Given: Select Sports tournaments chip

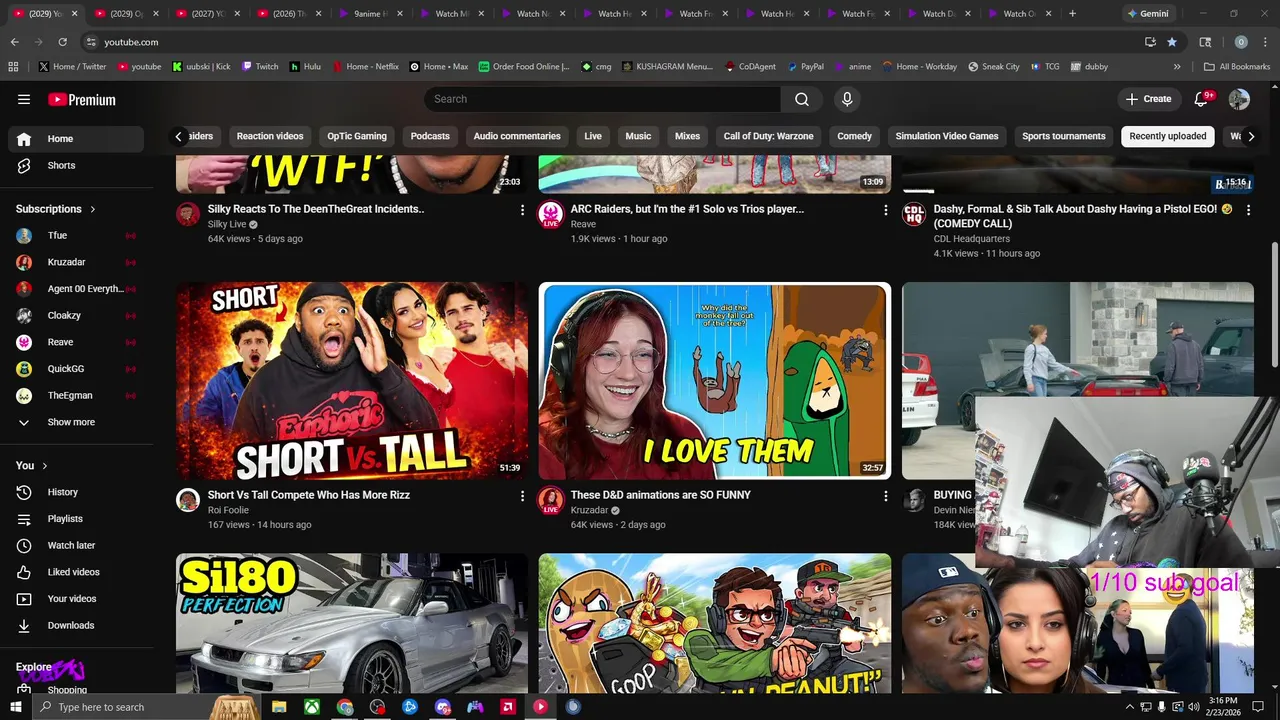Looking at the screenshot, I should 1064,136.
